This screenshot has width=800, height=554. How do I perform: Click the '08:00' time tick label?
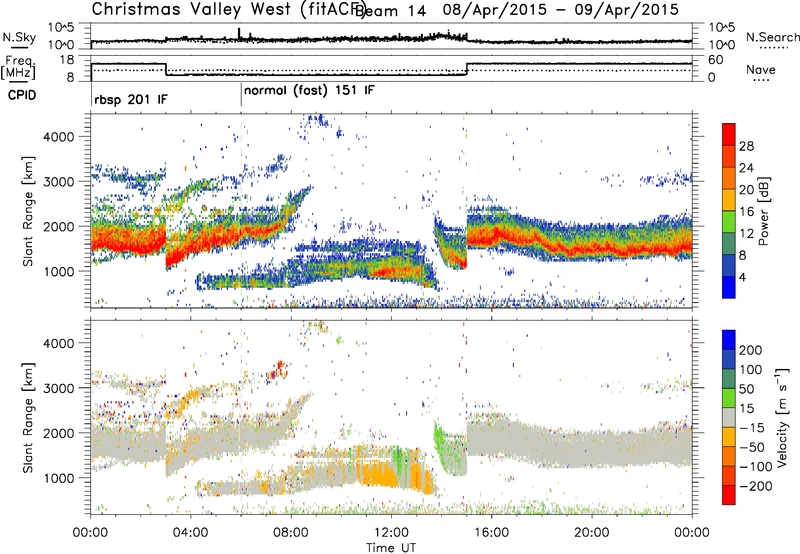291,533
